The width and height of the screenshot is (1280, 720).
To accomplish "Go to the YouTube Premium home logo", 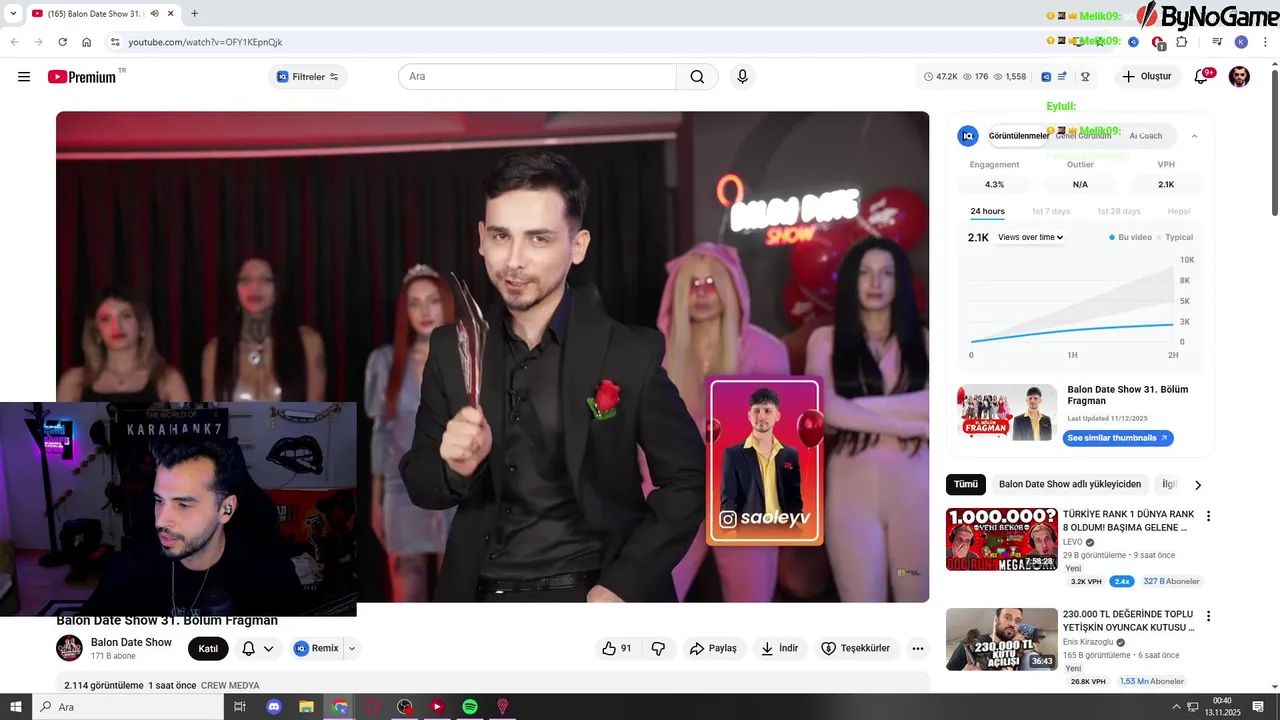I will pyautogui.click(x=82, y=77).
